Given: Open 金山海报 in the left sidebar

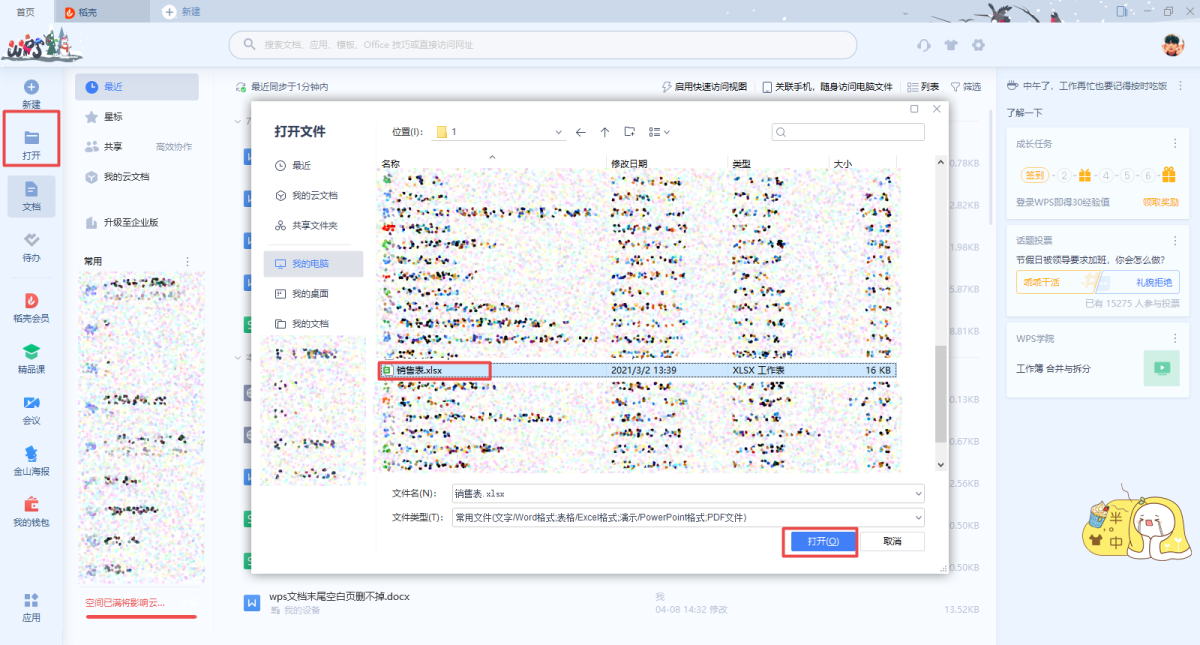Looking at the screenshot, I should click(x=31, y=454).
